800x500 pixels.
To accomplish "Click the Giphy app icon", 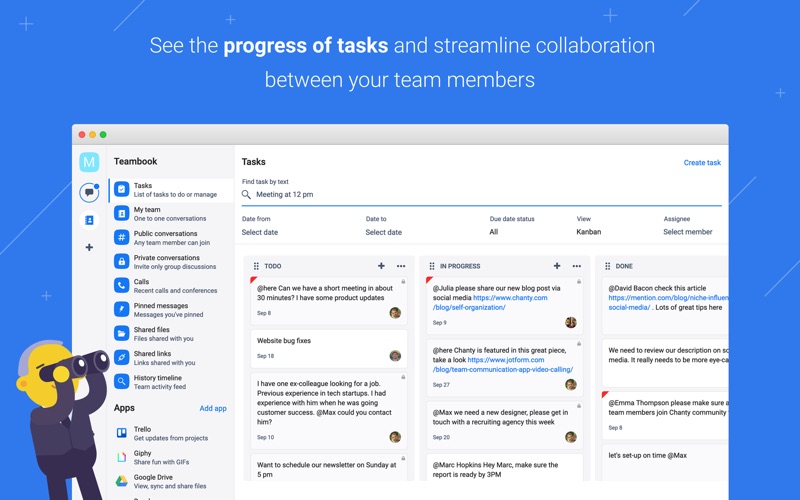I will tap(121, 457).
